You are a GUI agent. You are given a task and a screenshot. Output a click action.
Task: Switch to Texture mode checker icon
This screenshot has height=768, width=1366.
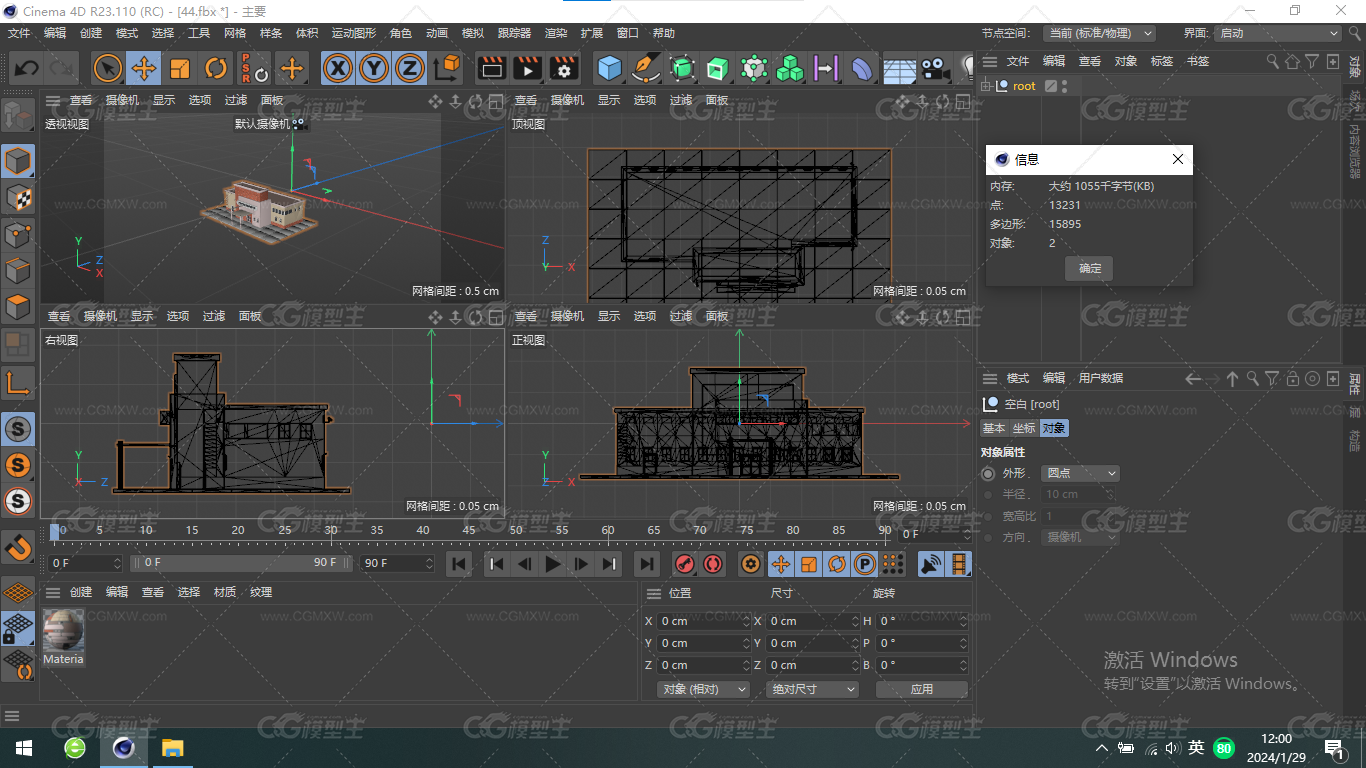tap(18, 197)
